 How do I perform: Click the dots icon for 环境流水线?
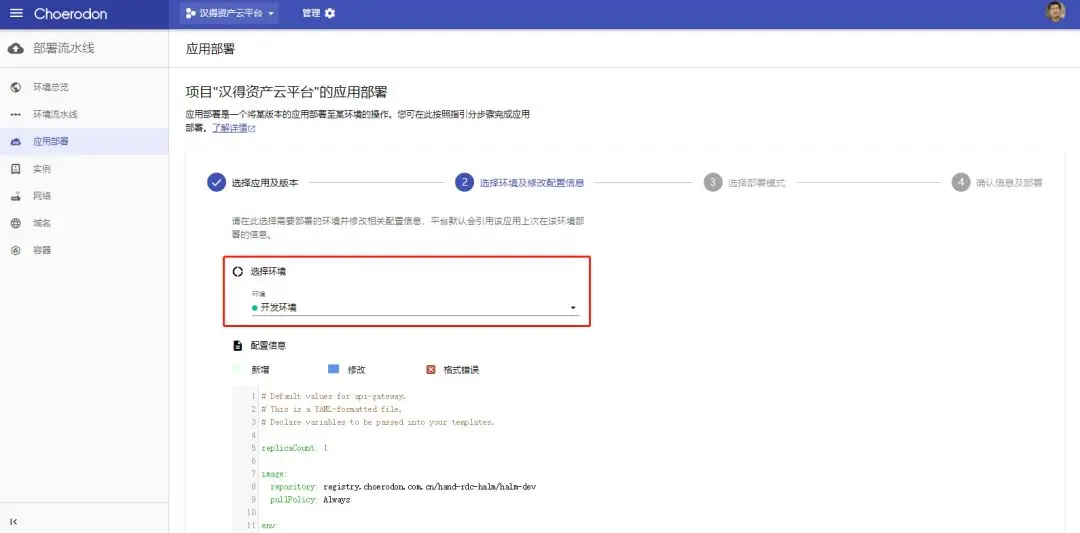(16, 114)
